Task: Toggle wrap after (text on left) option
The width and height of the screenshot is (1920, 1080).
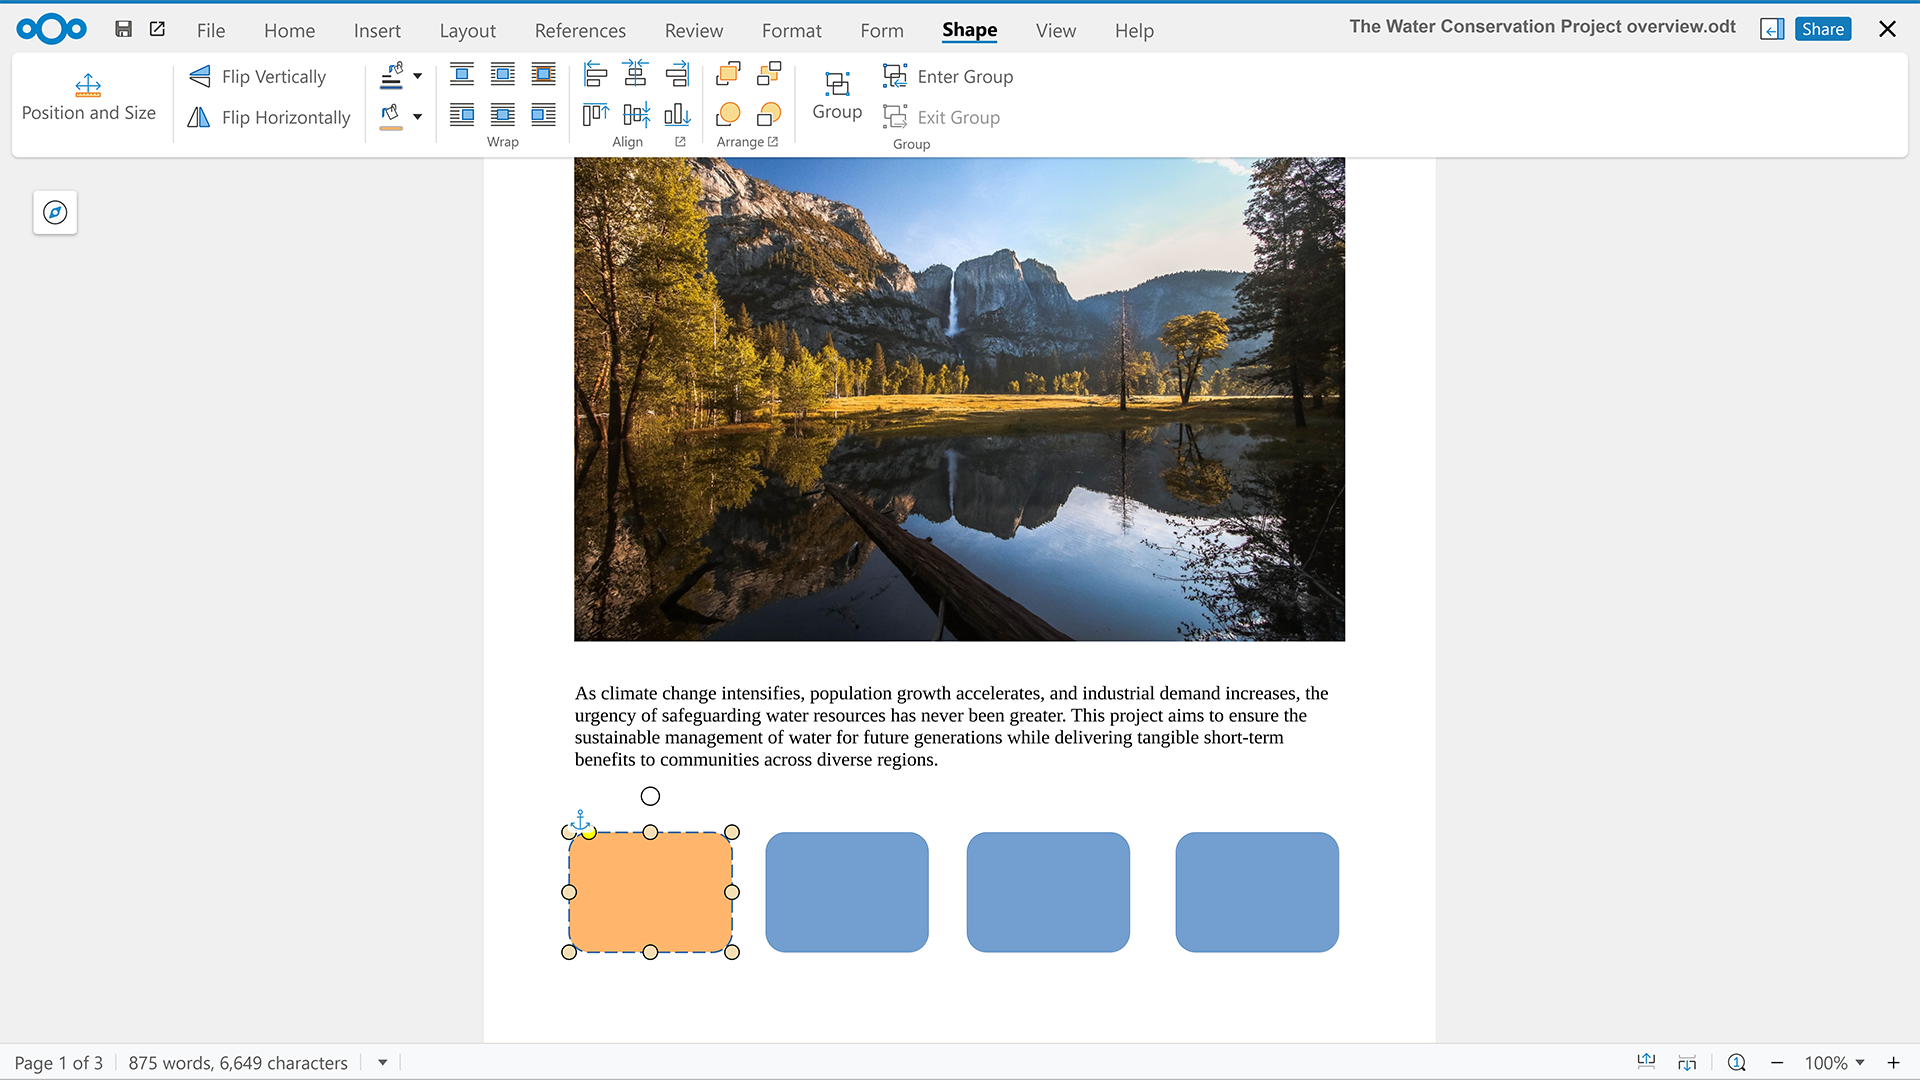Action: click(462, 115)
